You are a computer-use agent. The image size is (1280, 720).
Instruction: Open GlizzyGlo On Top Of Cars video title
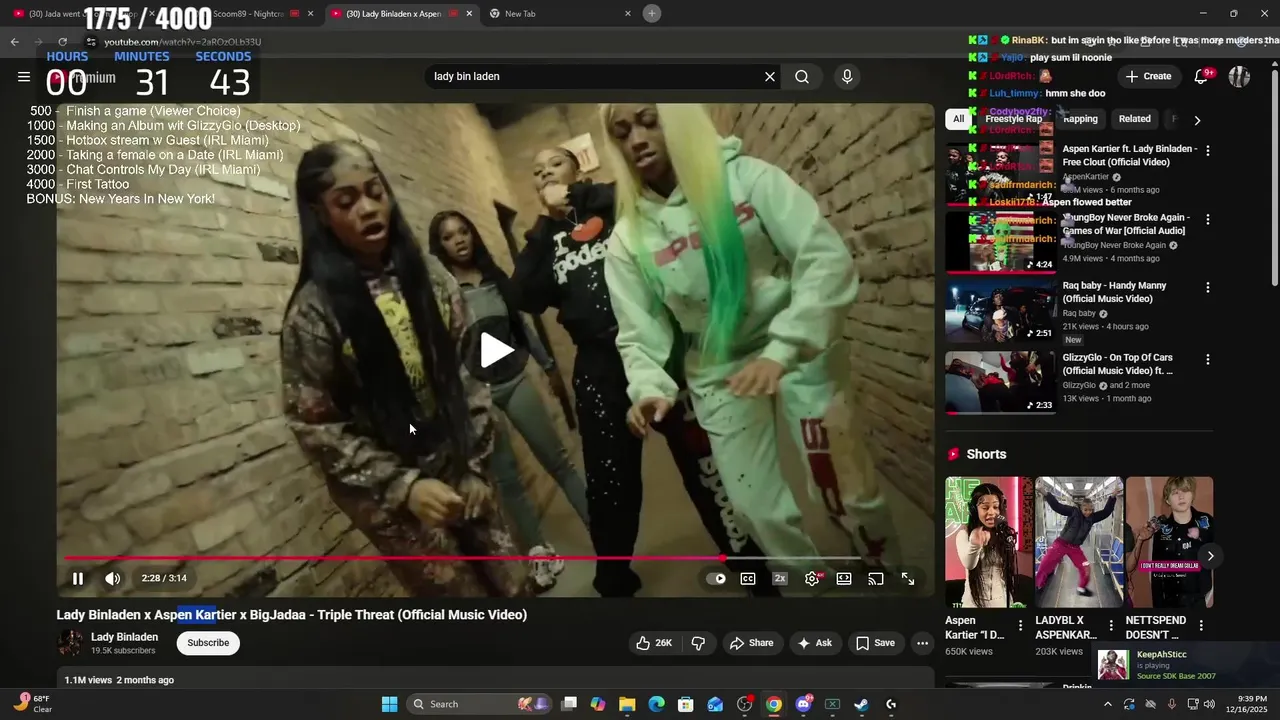(x=1117, y=364)
